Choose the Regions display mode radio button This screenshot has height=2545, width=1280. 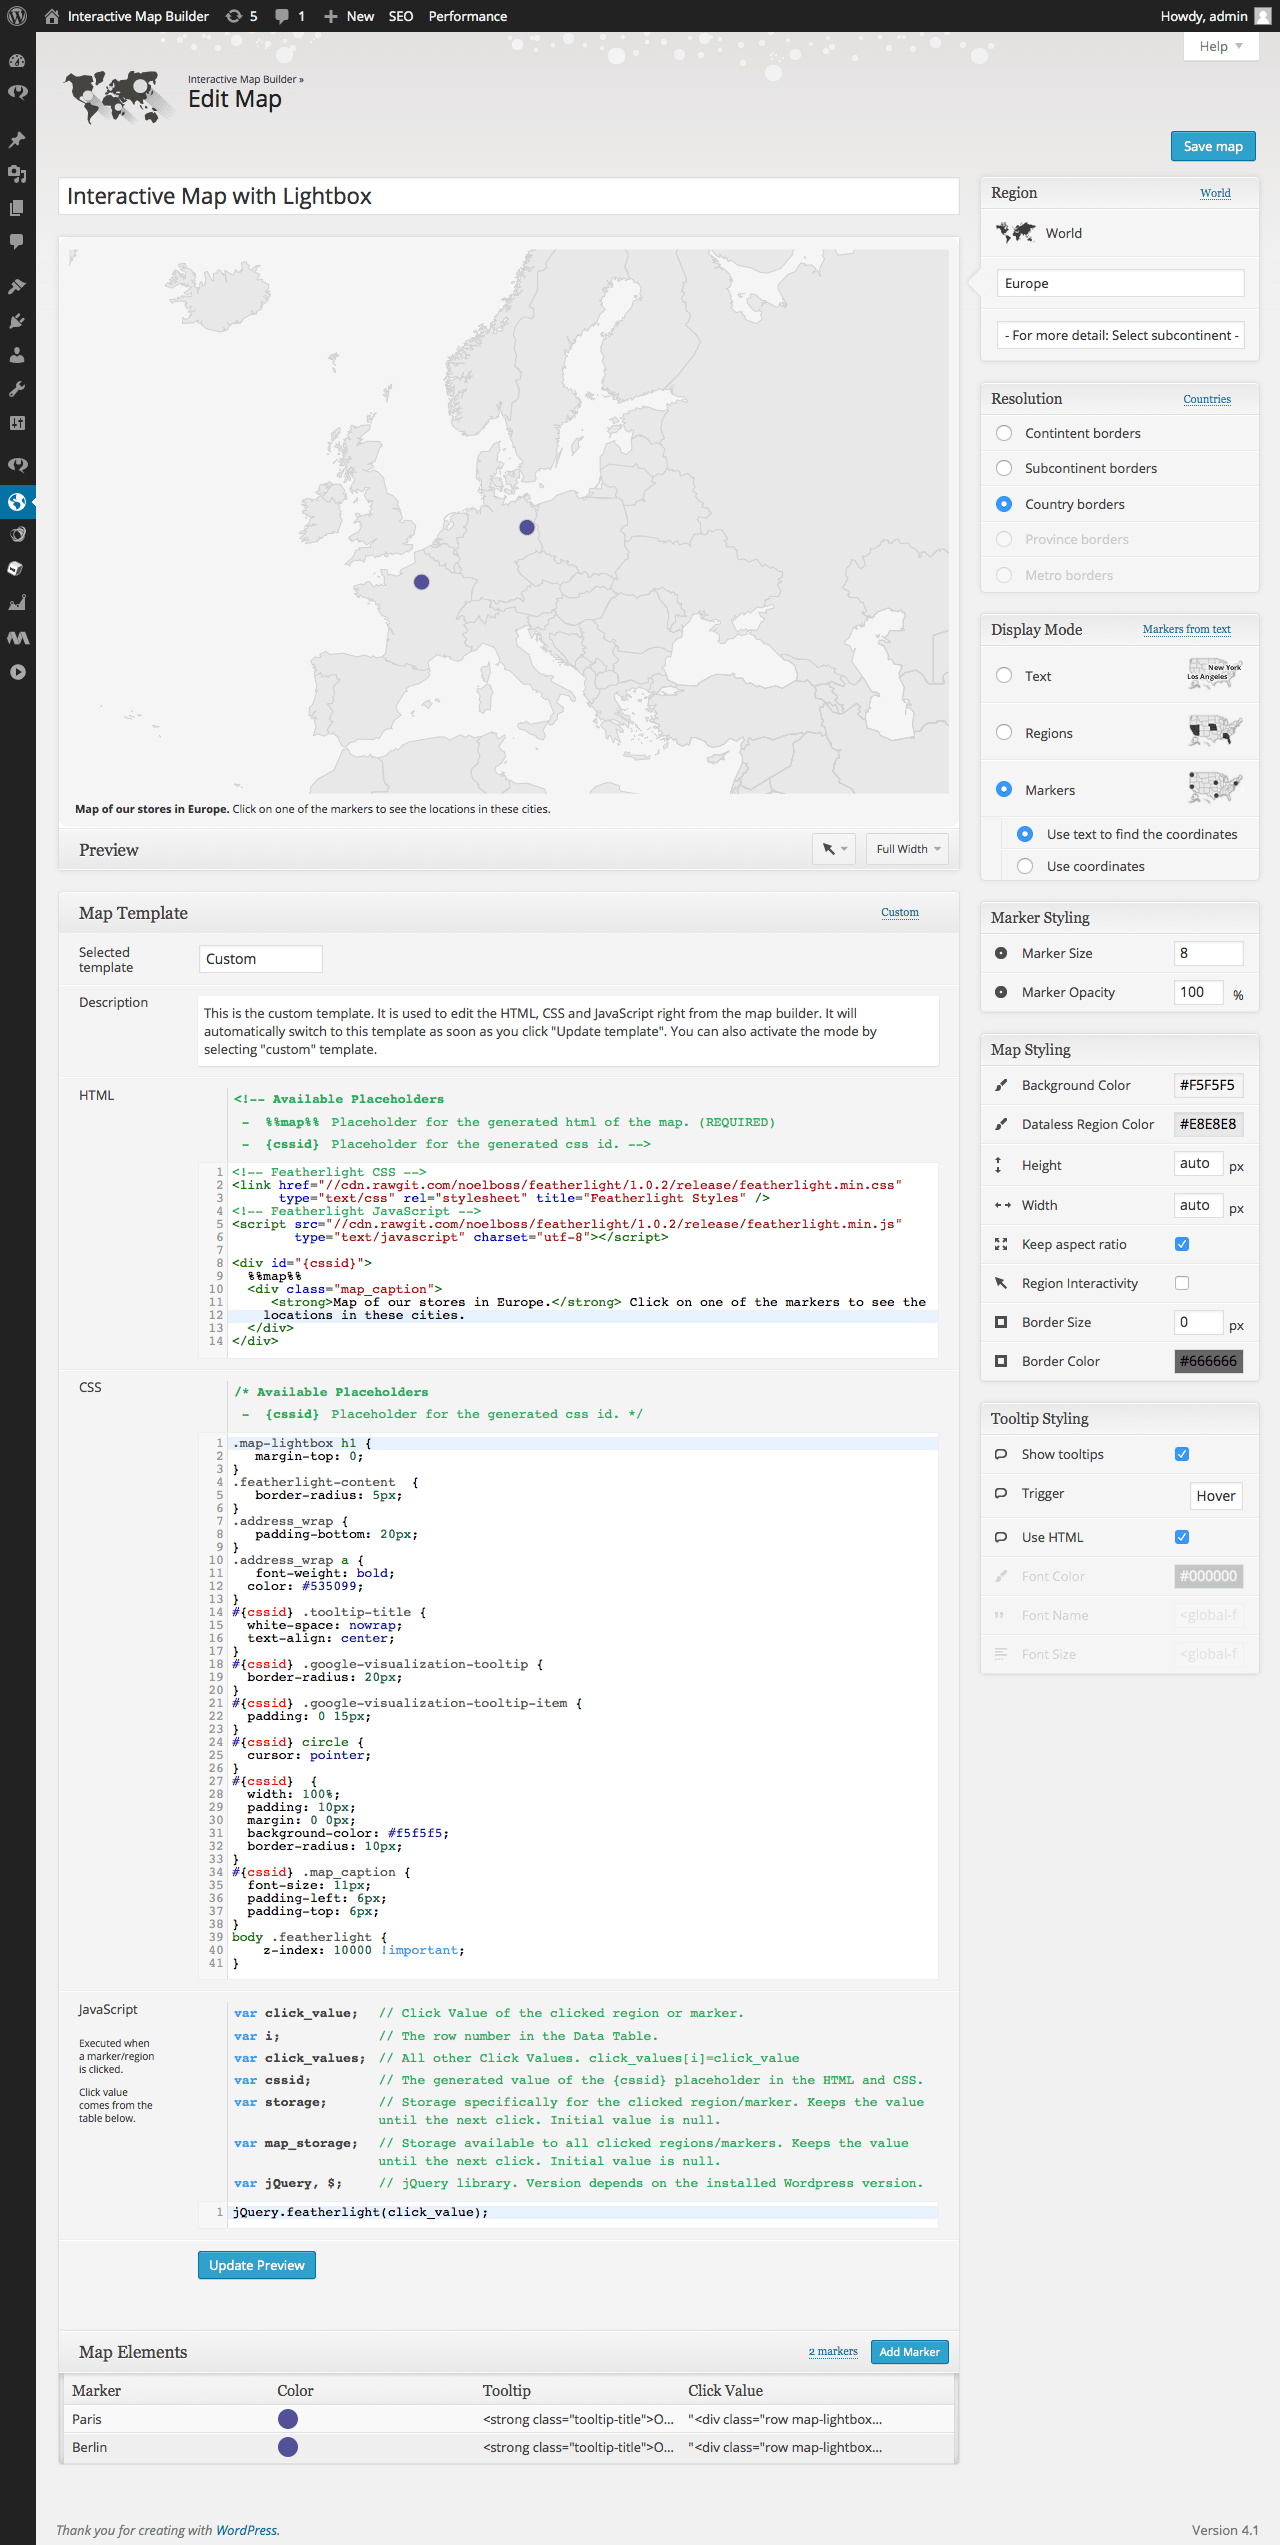coord(1004,732)
